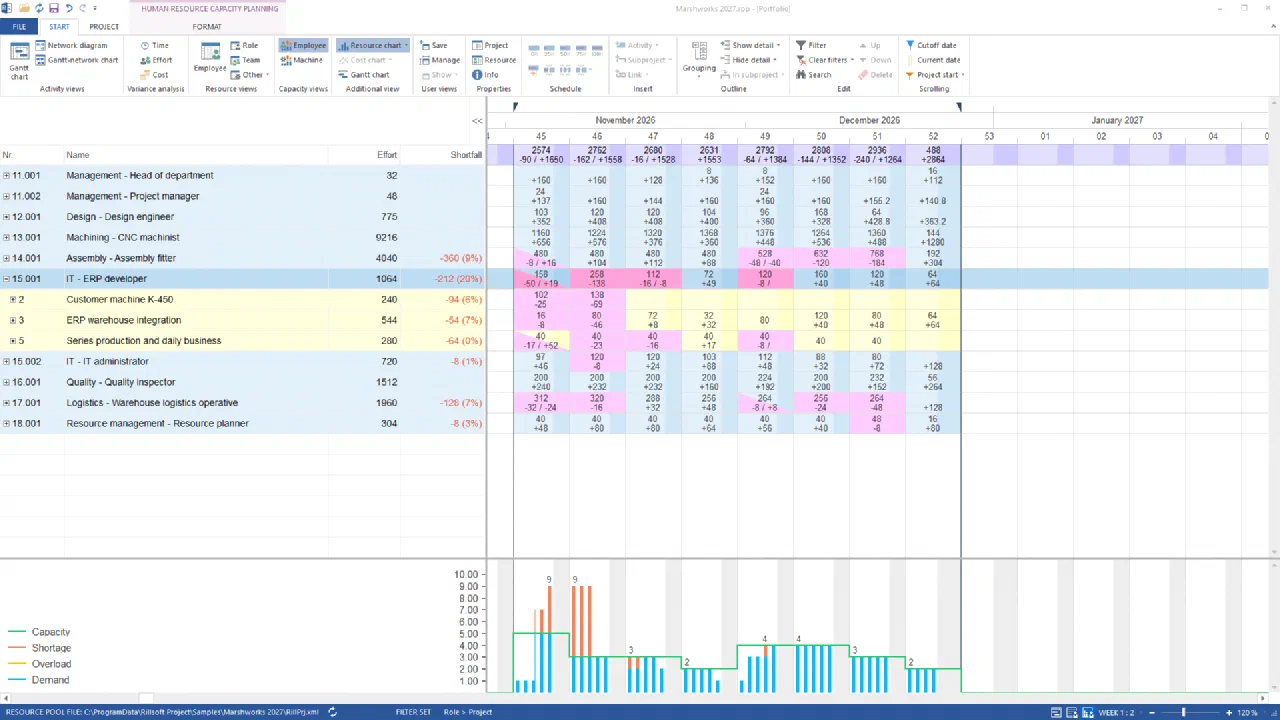Open the Hide detail dropdown
Image resolution: width=1280 pixels, height=720 pixels.
tap(749, 60)
